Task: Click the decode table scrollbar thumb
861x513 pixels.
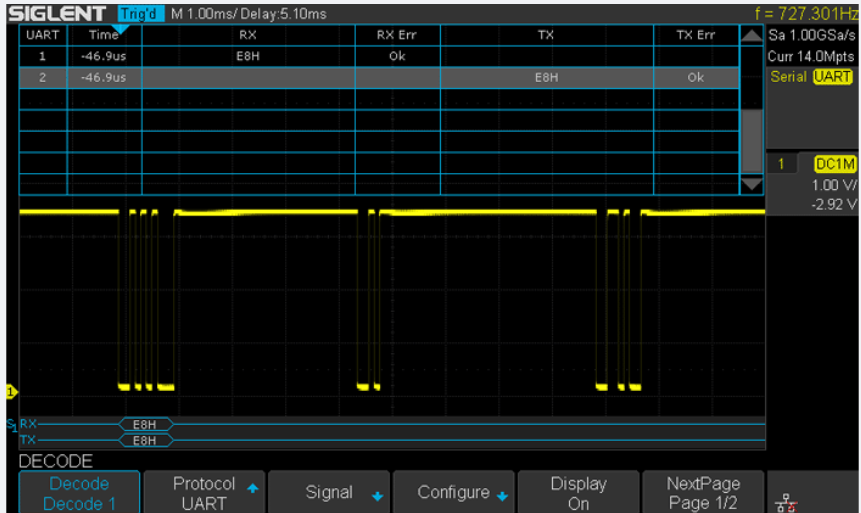Action: coord(751,141)
